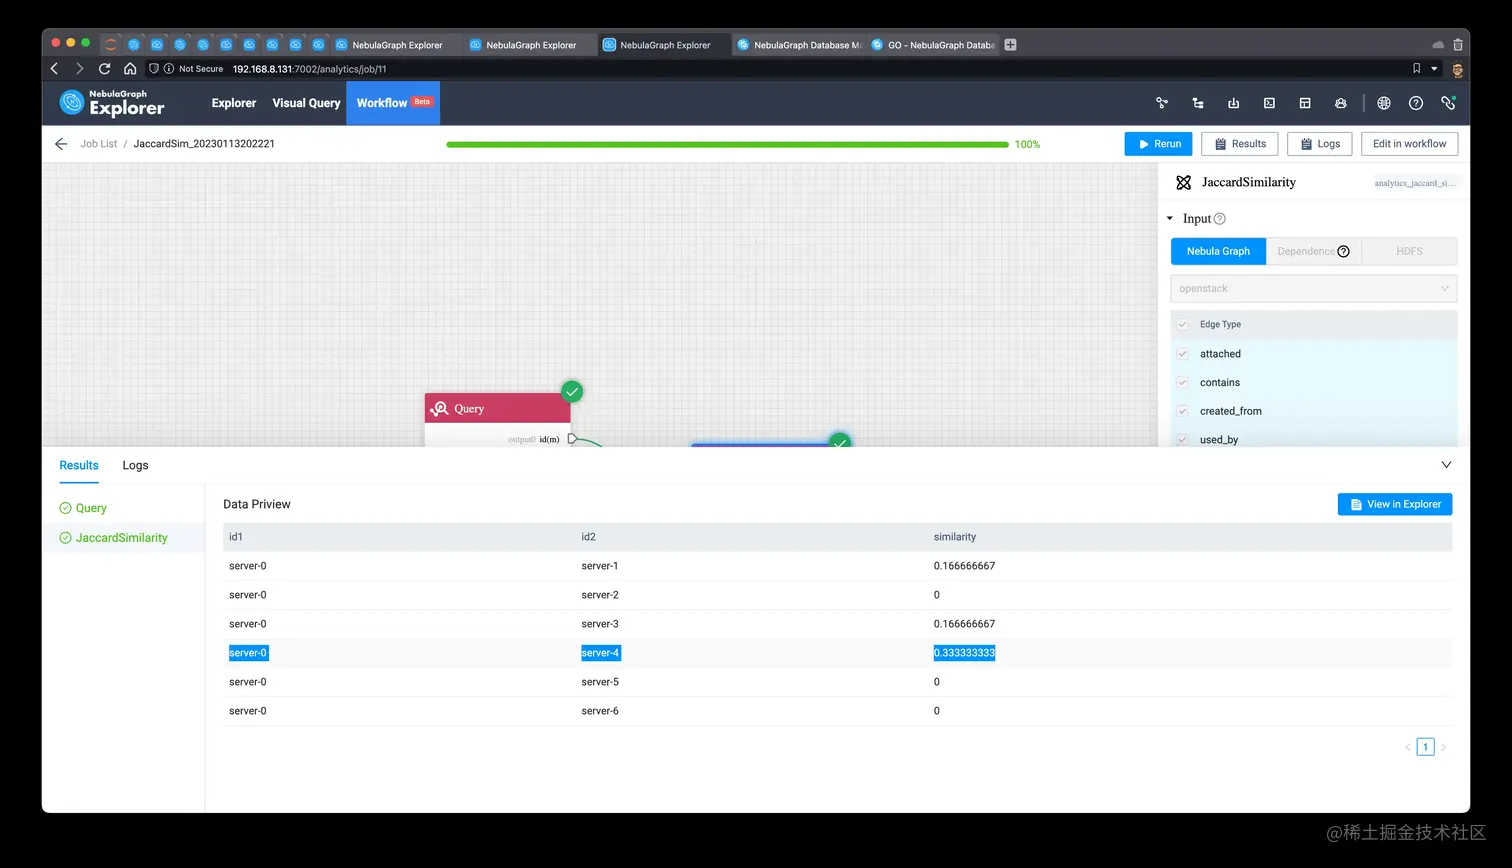1512x868 pixels.
Task: Click the browser home icon
Action: click(130, 69)
